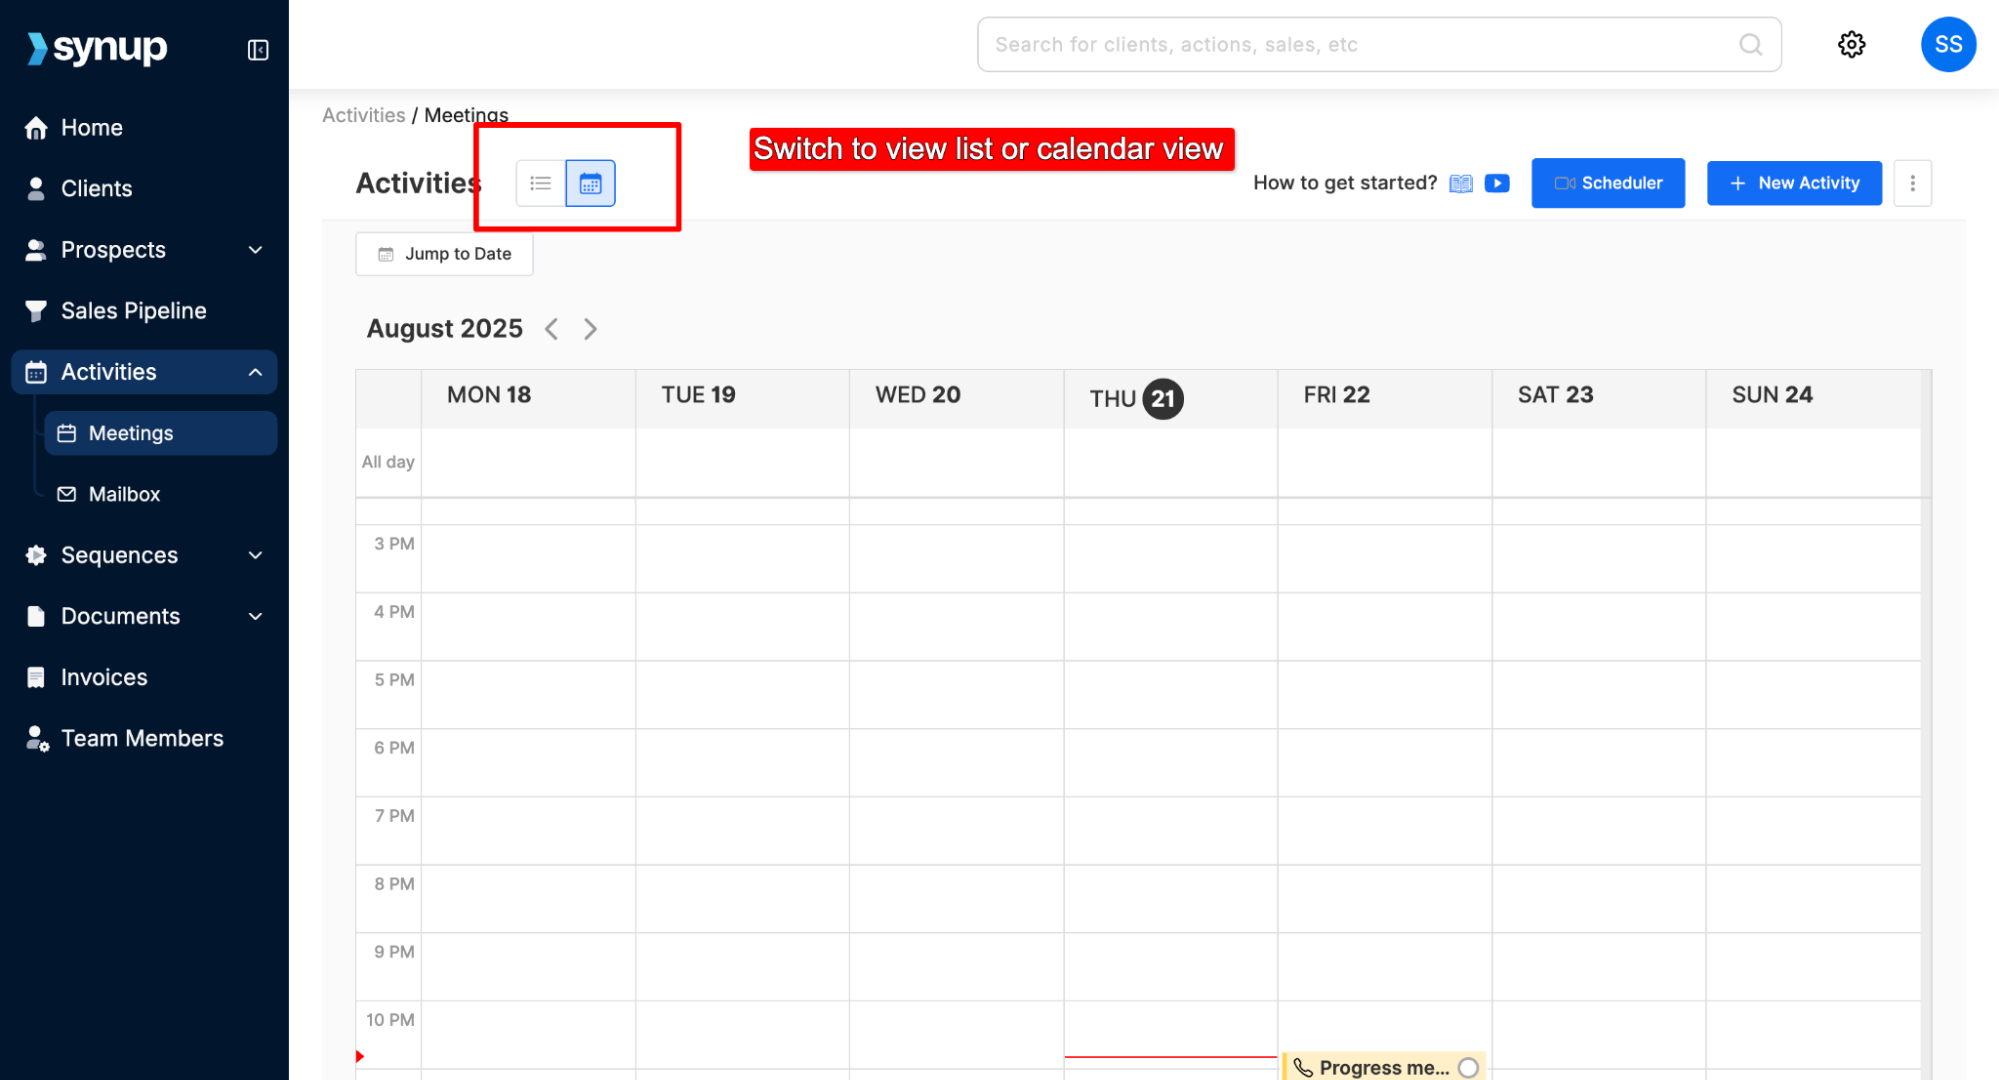Open Clients in sidebar
This screenshot has width=1999, height=1080.
point(145,189)
